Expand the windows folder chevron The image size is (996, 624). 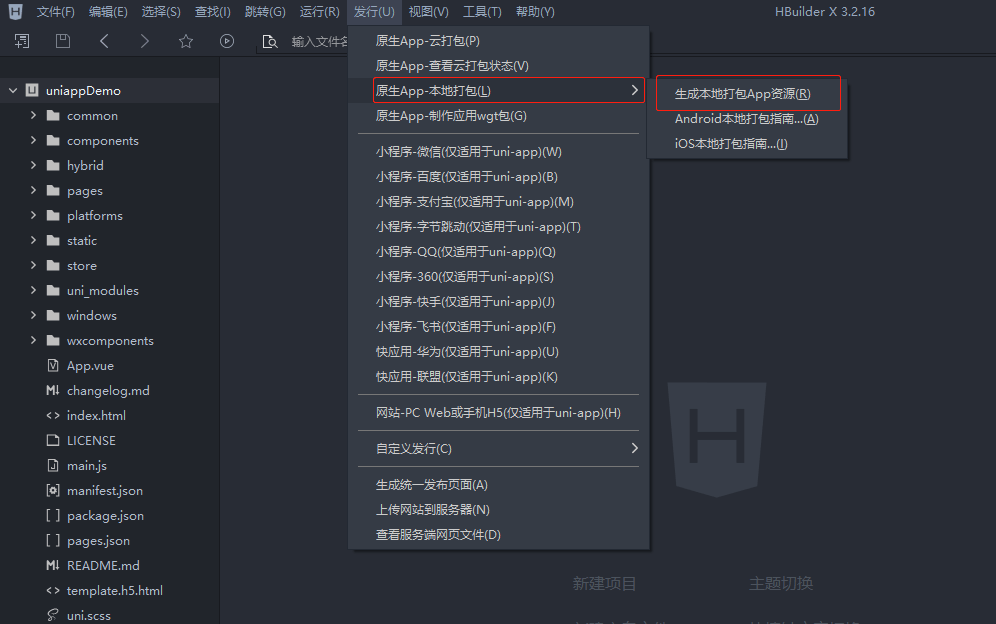pos(34,315)
